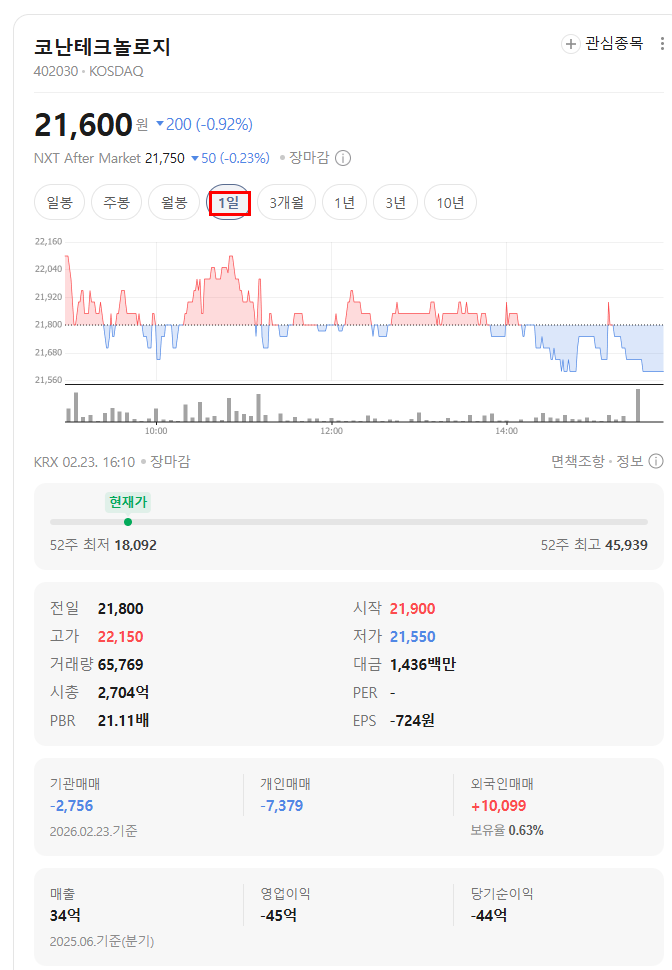Image resolution: width=672 pixels, height=970 pixels.
Task: Switch chart to 주봉 tab
Action: pyautogui.click(x=116, y=202)
